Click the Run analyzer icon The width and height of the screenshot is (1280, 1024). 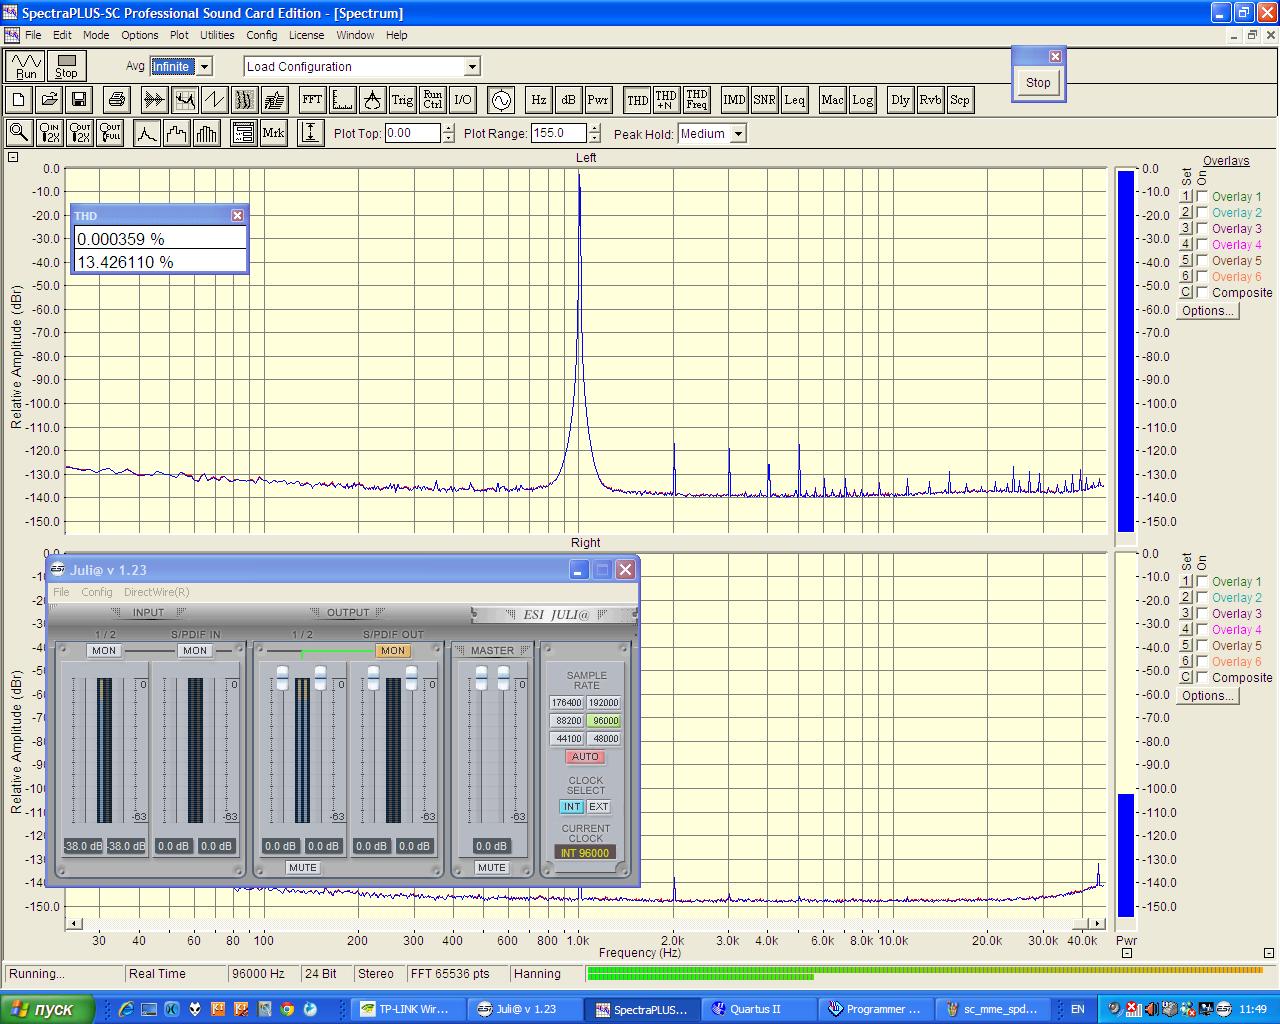tap(26, 66)
